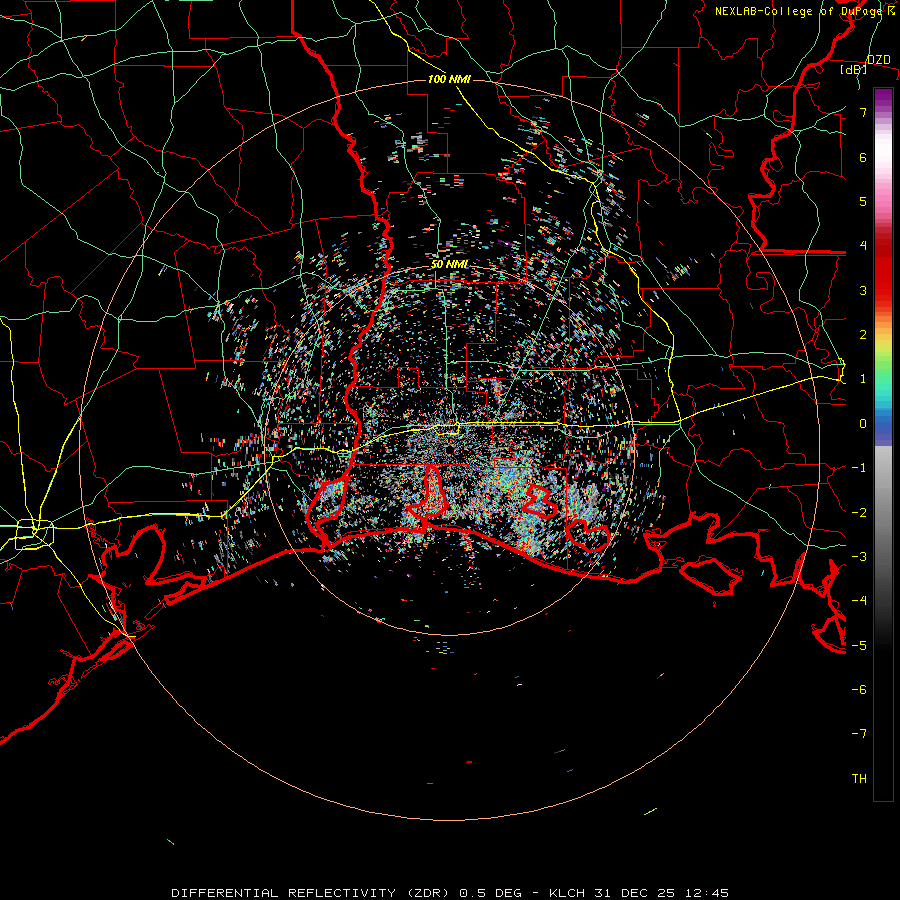This screenshot has height=900, width=900.
Task: Click the 0.5 DEG elevation text in the caption
Action: tap(490, 893)
